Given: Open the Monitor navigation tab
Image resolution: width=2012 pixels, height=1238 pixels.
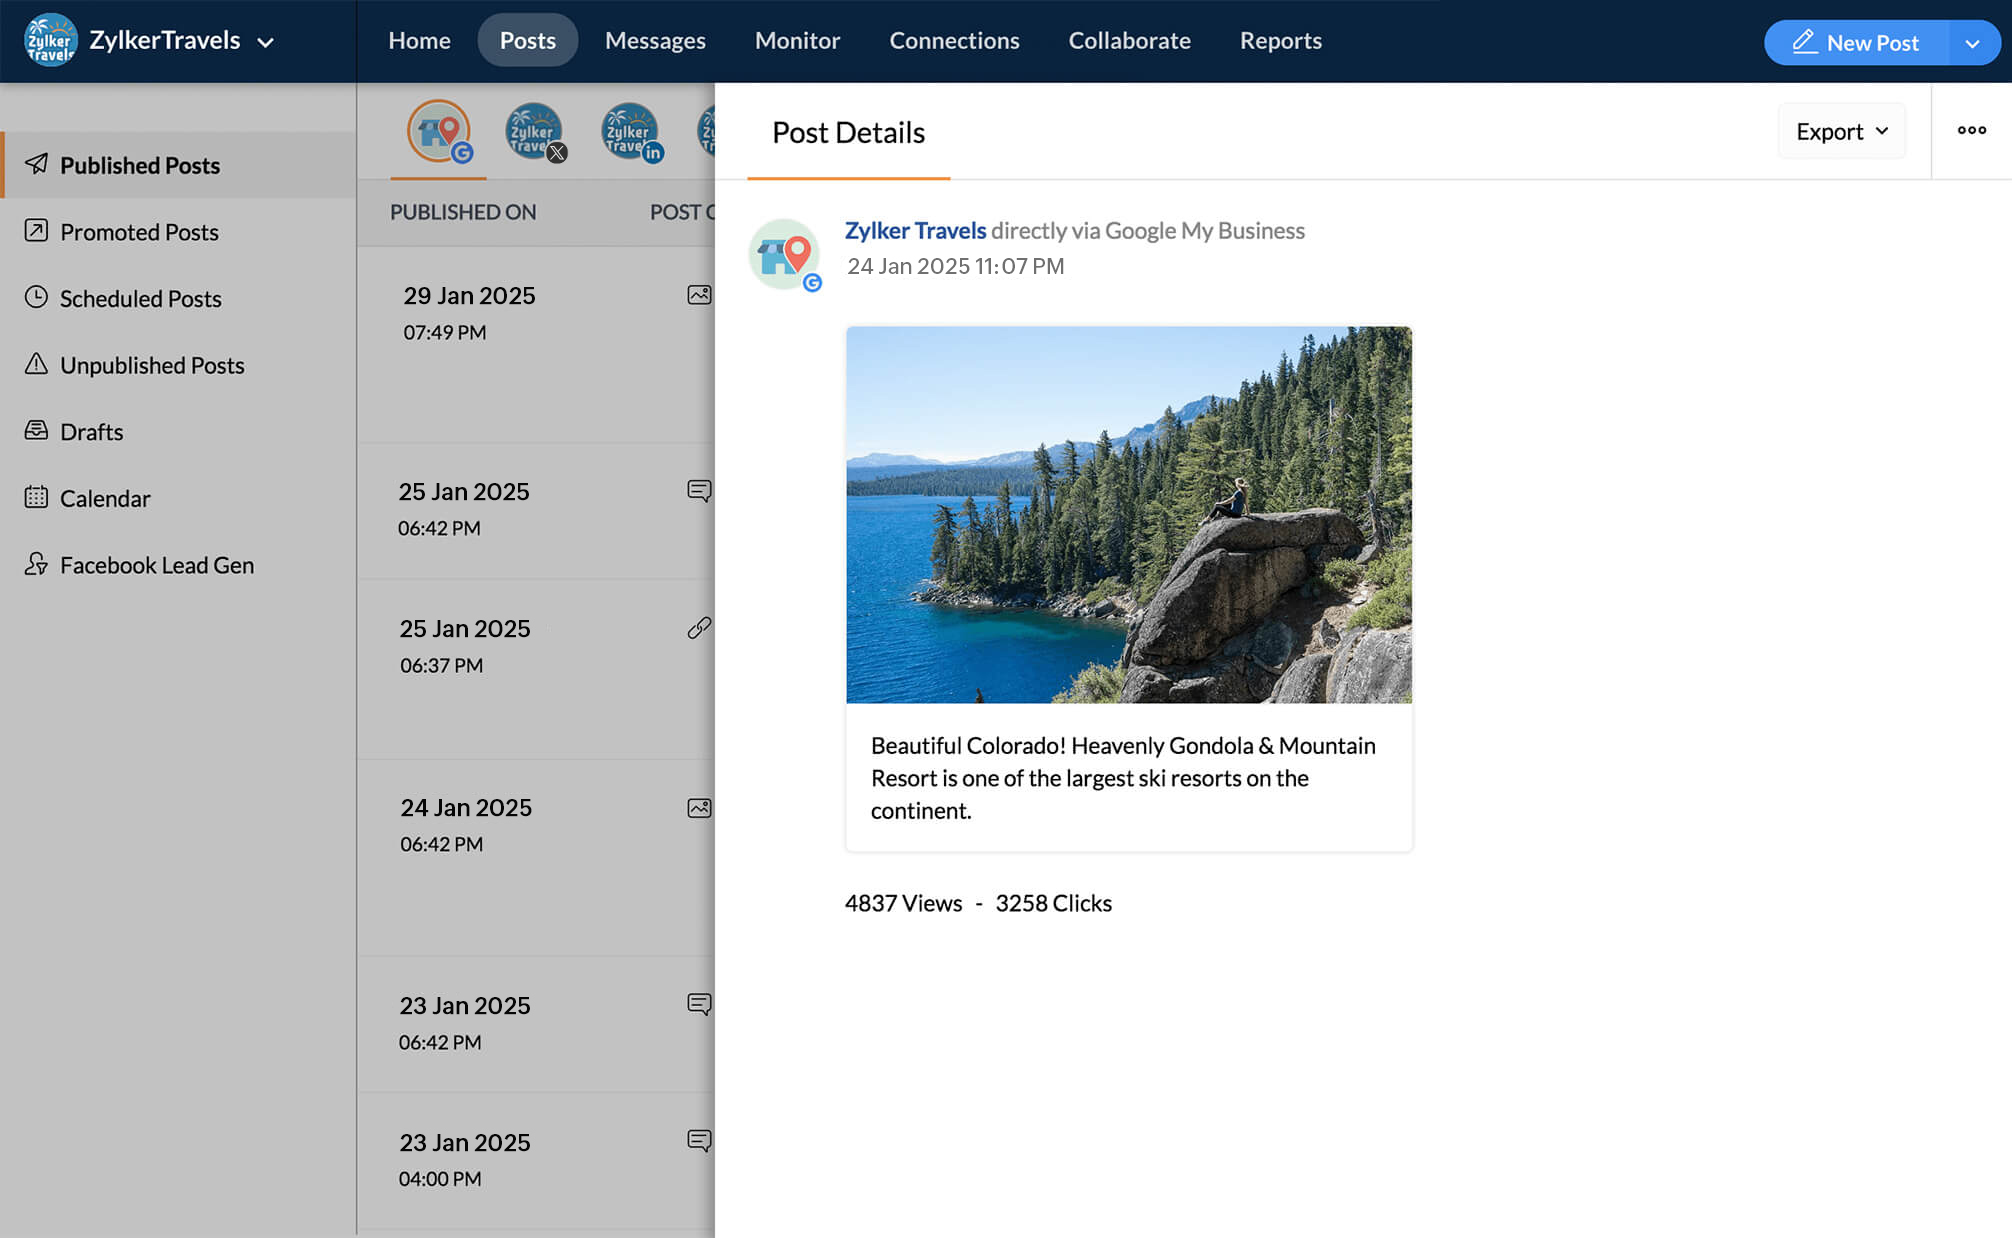Looking at the screenshot, I should point(798,39).
